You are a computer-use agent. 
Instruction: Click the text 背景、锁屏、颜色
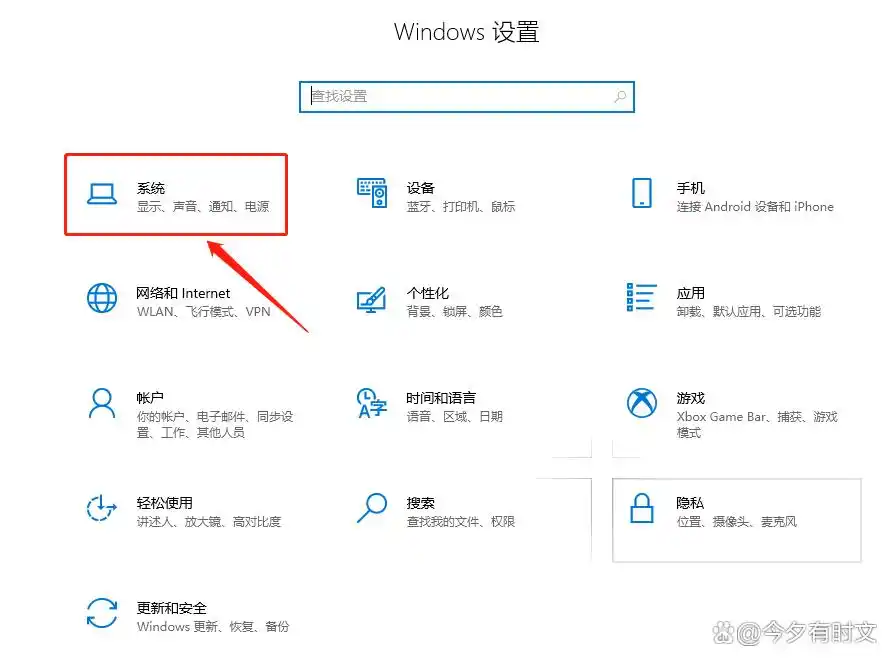coord(454,311)
